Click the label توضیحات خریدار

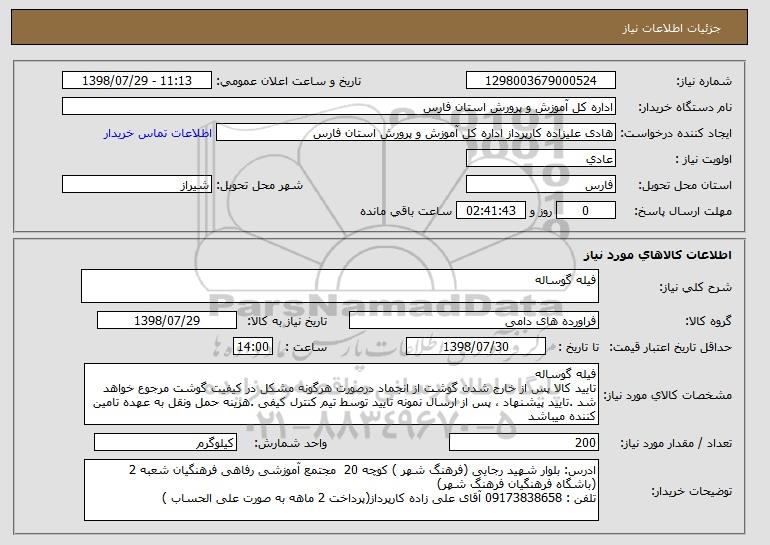691,491
